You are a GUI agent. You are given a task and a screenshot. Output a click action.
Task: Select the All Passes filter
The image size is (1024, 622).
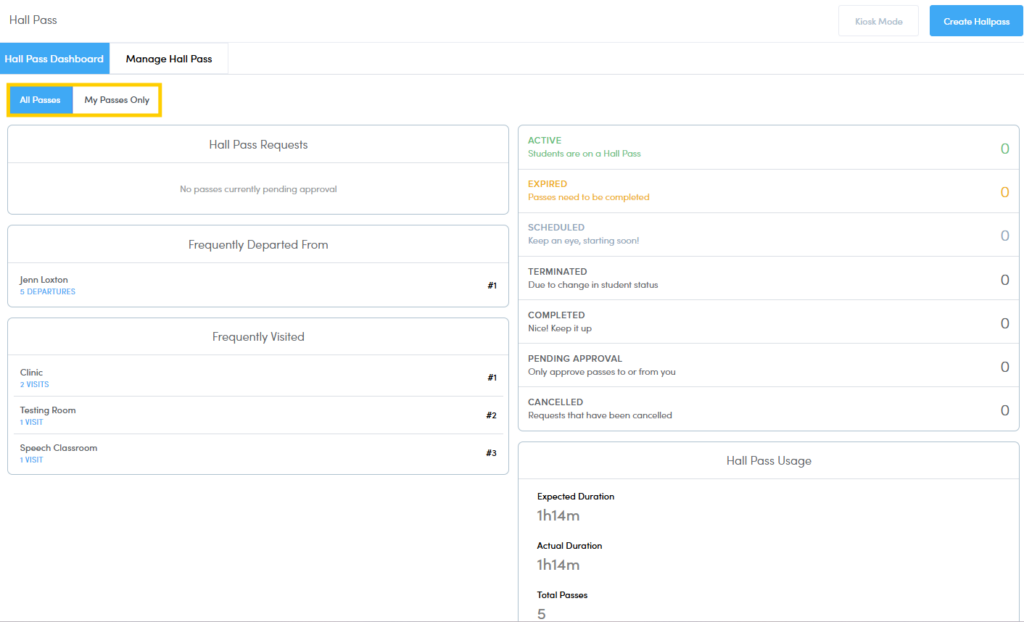[x=40, y=100]
